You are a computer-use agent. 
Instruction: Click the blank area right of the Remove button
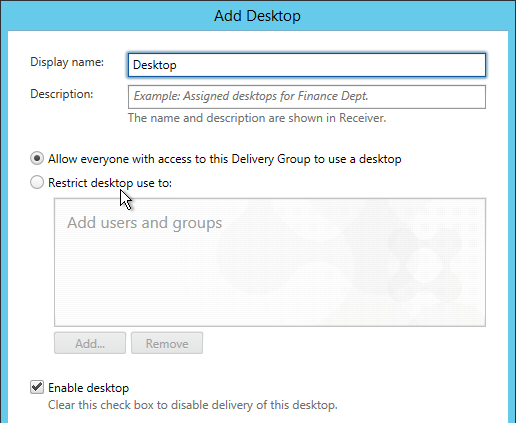click(x=343, y=343)
